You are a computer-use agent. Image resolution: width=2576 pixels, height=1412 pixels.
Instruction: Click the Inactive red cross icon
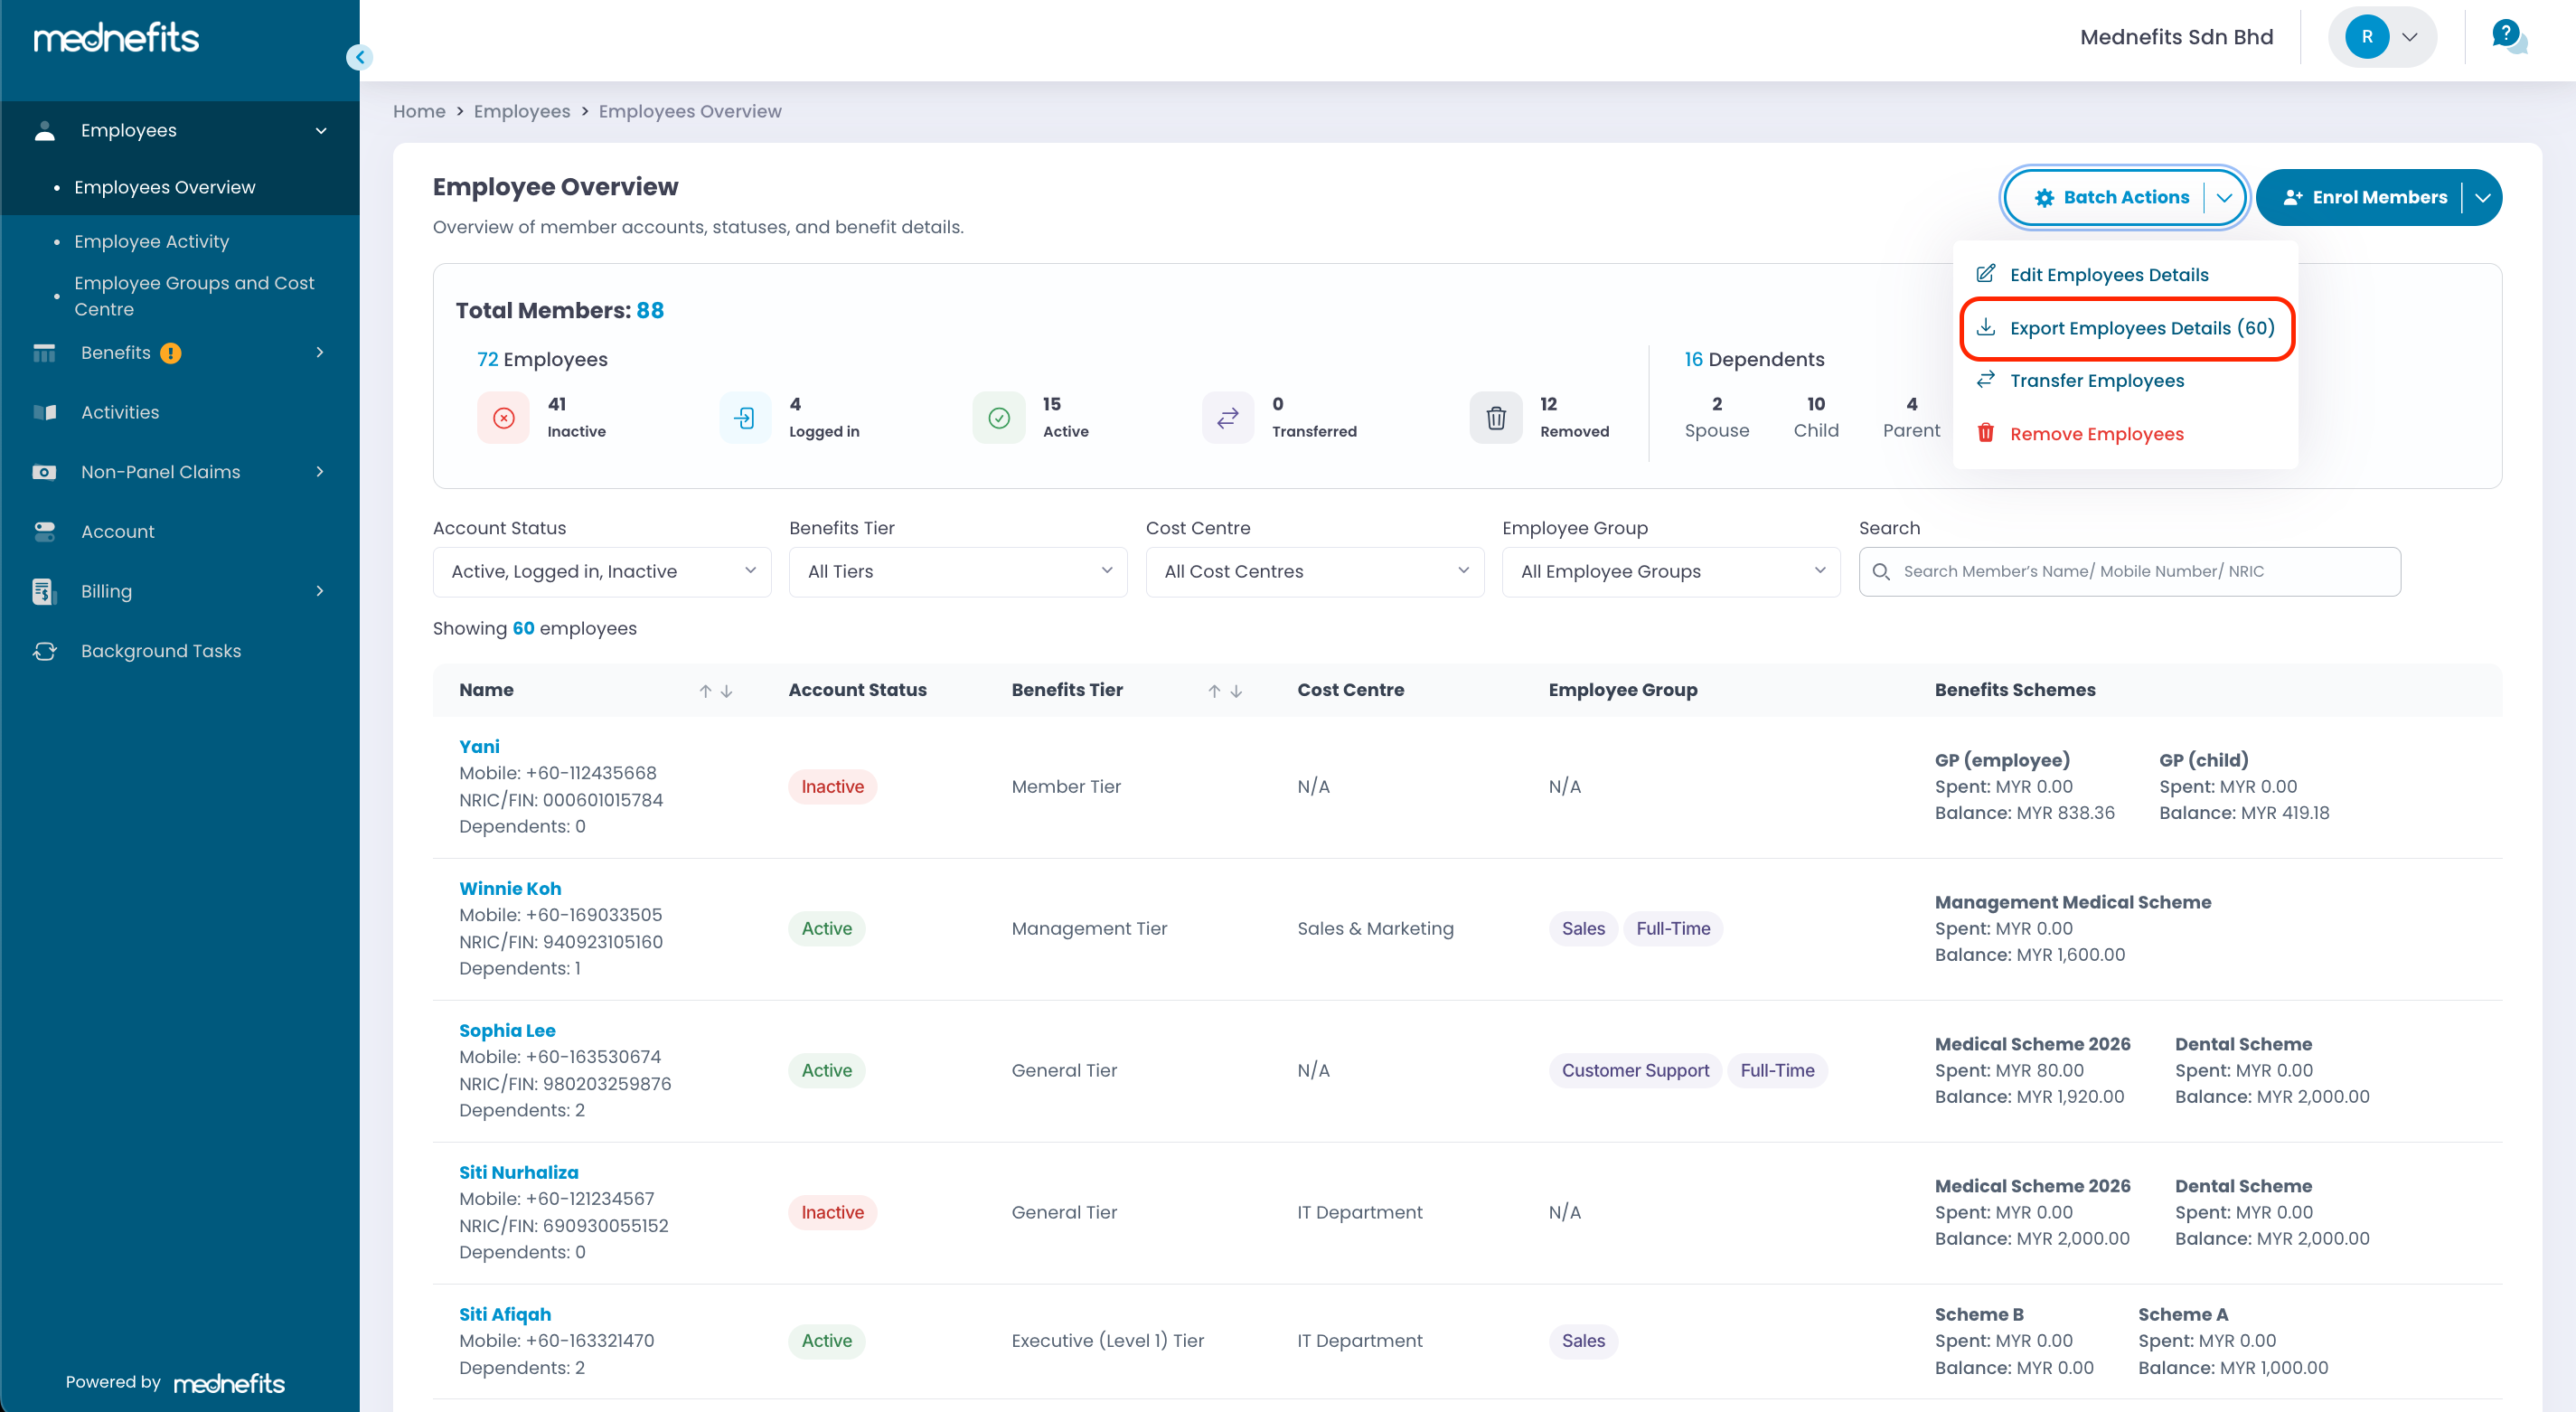click(503, 418)
